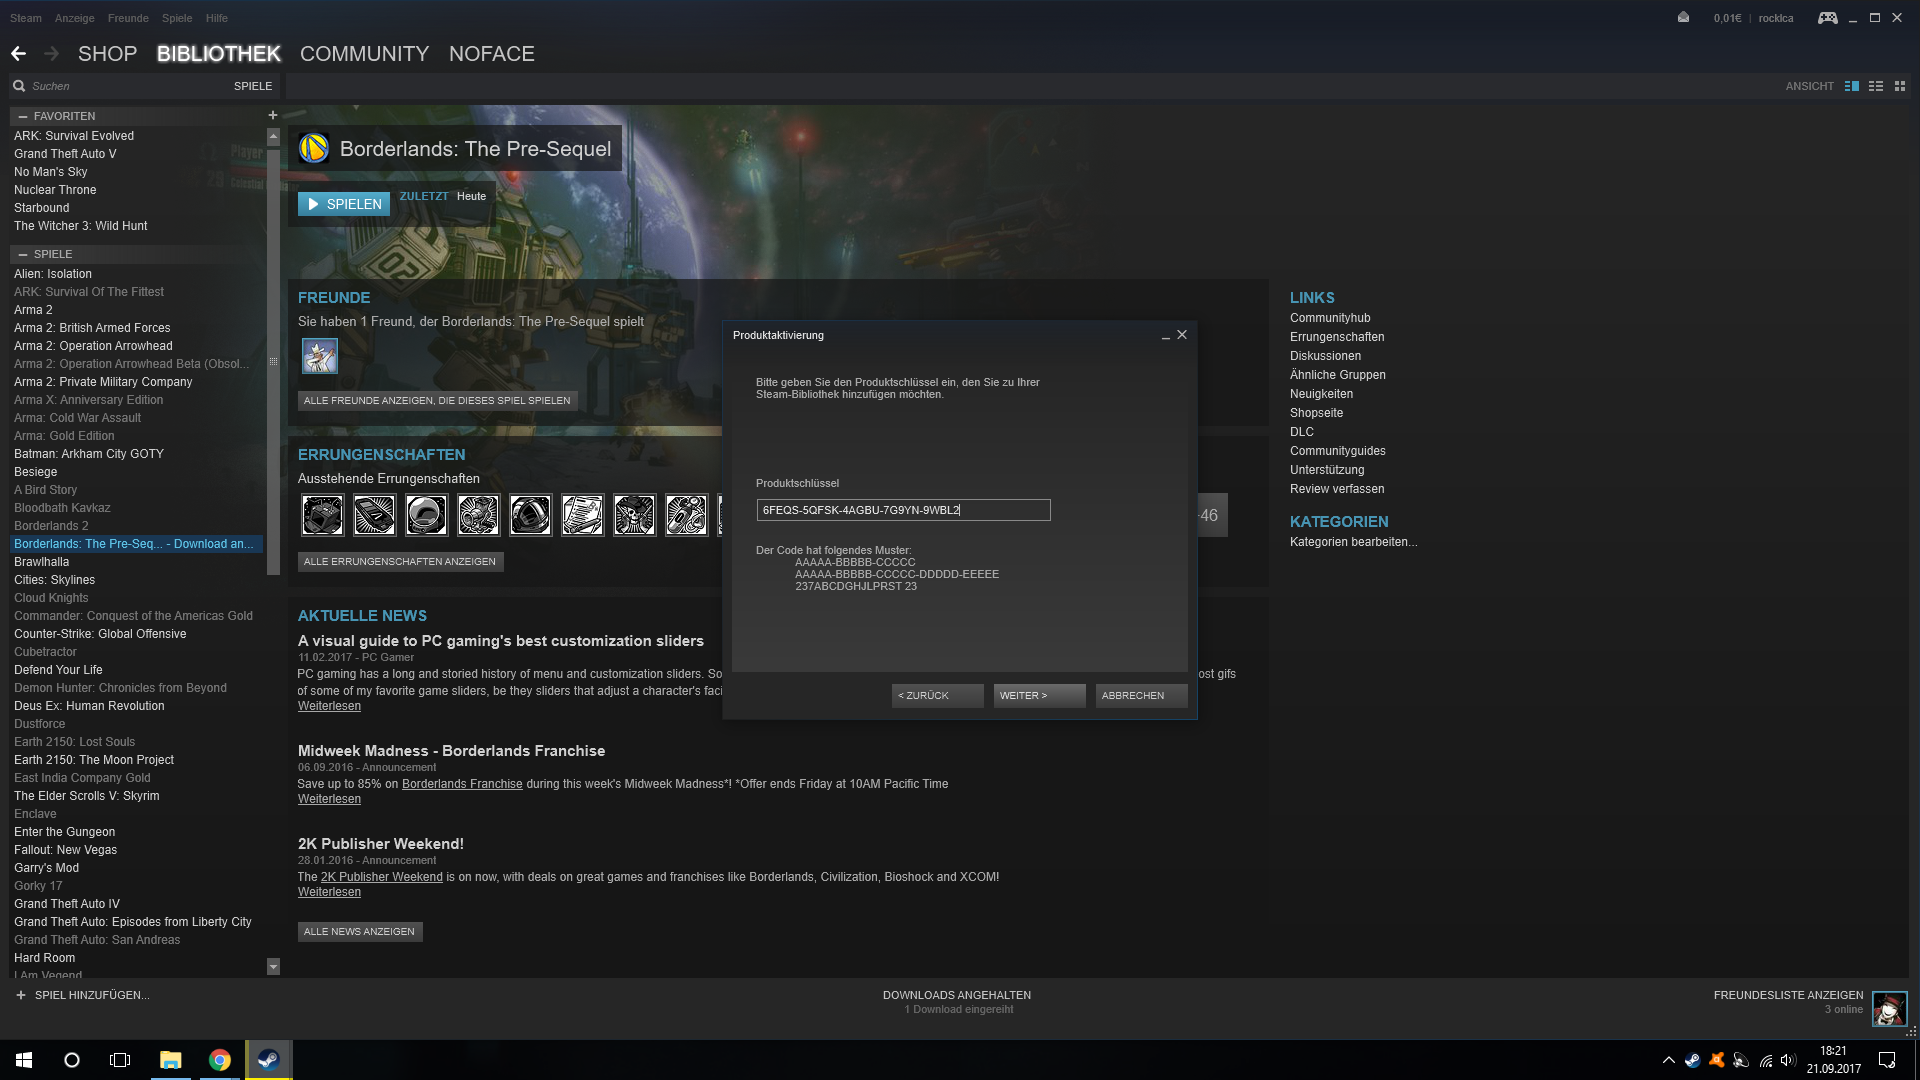The width and height of the screenshot is (1920, 1080).
Task: Open the Hilfe menu
Action: (217, 18)
